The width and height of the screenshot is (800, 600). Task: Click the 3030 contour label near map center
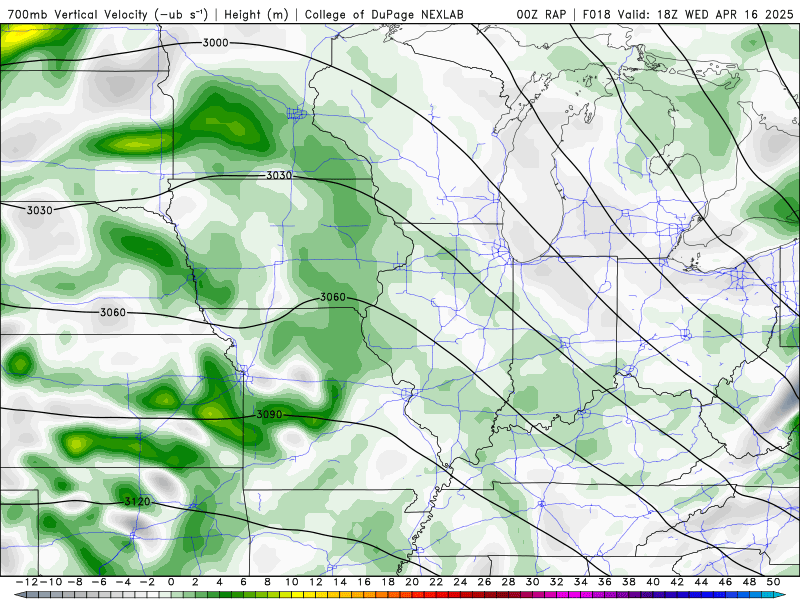pos(279,176)
